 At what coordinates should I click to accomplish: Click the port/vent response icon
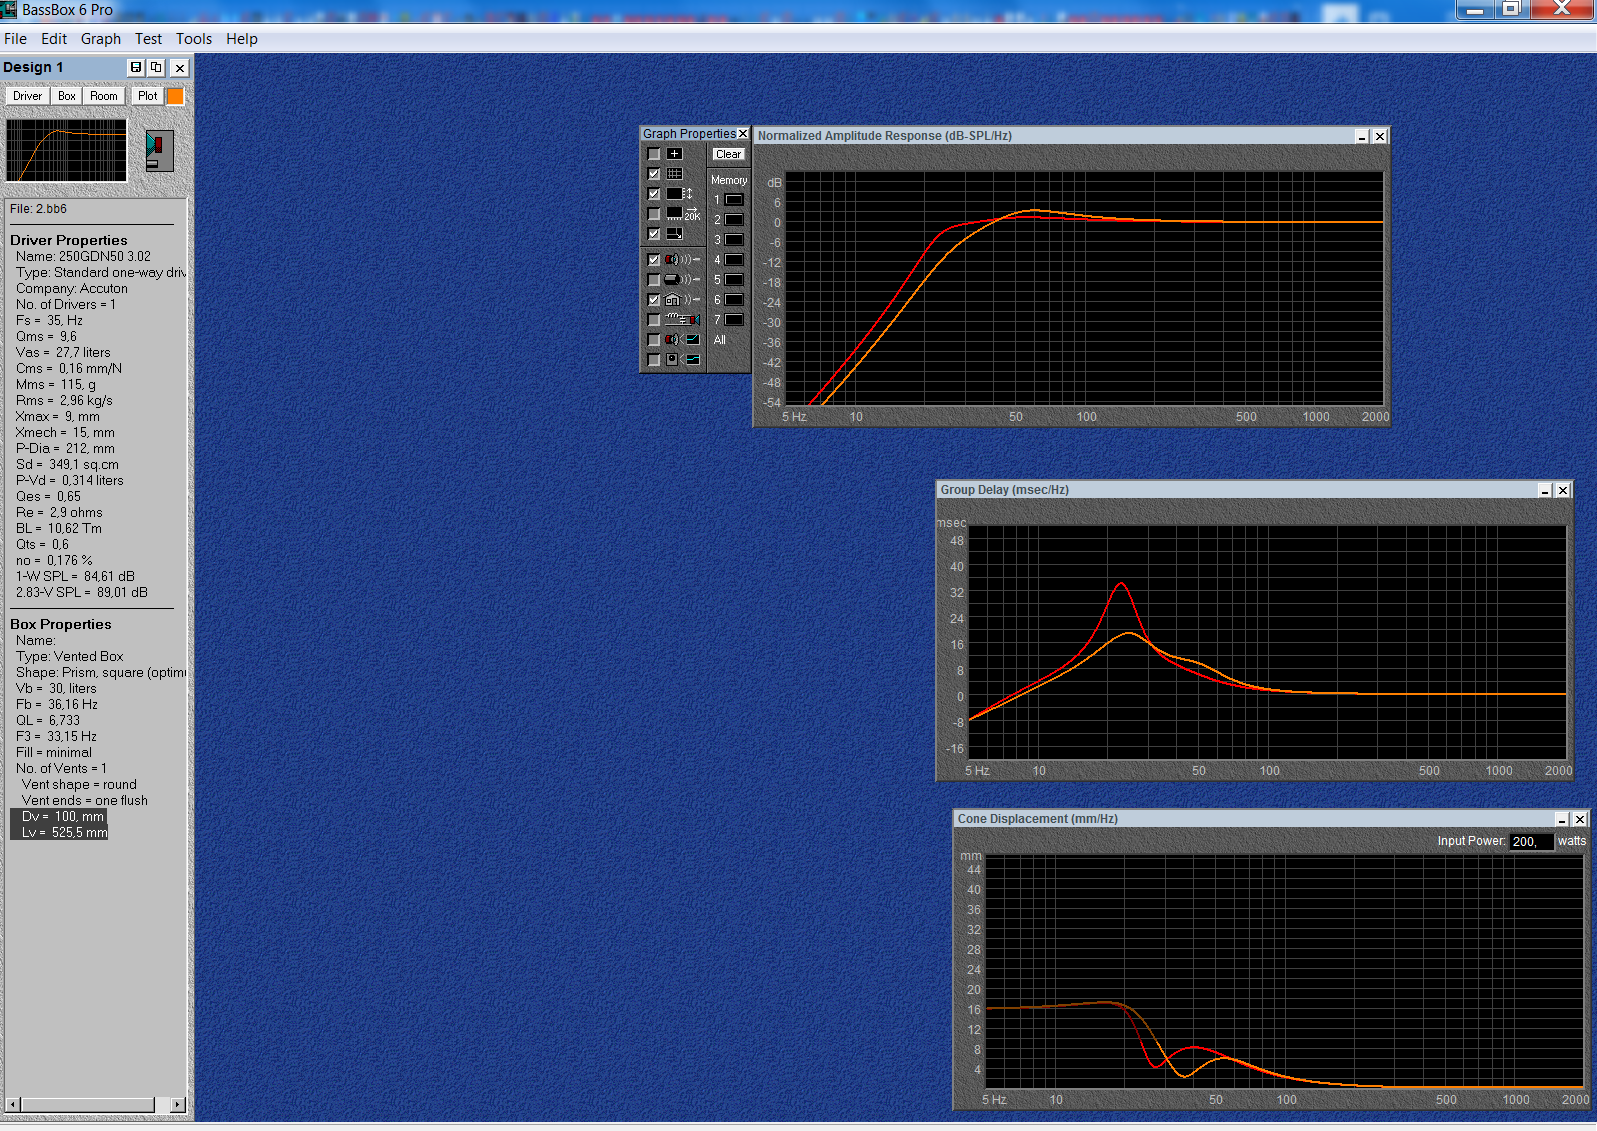[682, 280]
